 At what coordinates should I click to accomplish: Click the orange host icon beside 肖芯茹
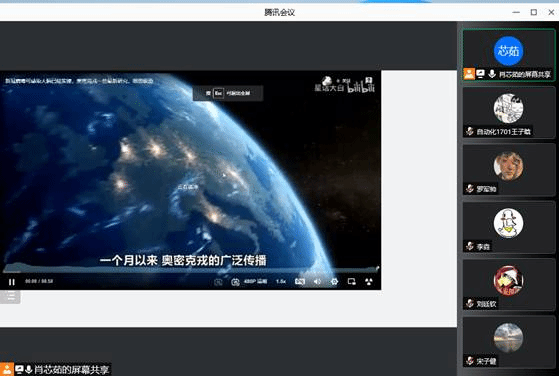pyautogui.click(x=469, y=74)
